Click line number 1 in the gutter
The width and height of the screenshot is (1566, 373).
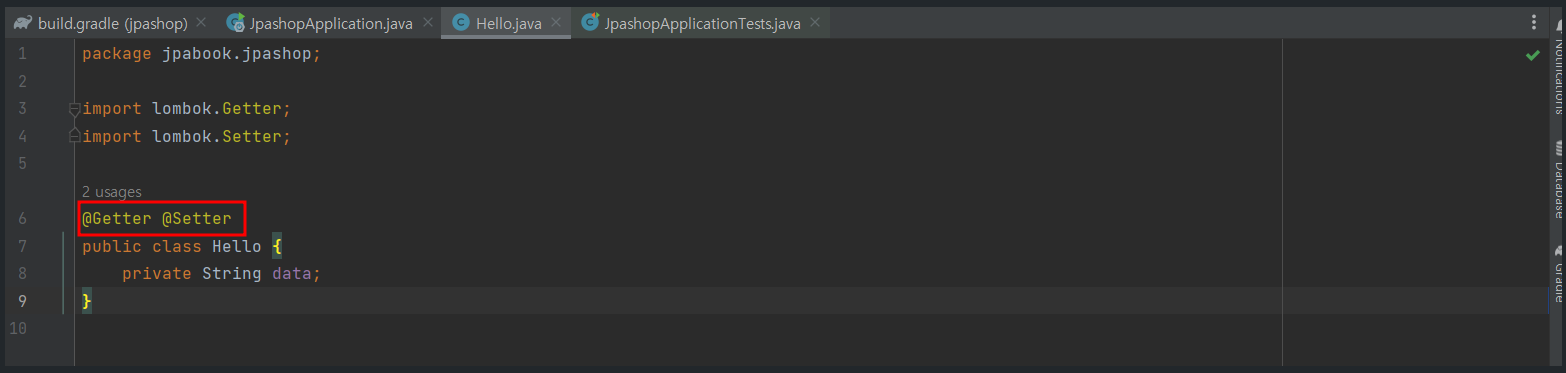tap(23, 54)
